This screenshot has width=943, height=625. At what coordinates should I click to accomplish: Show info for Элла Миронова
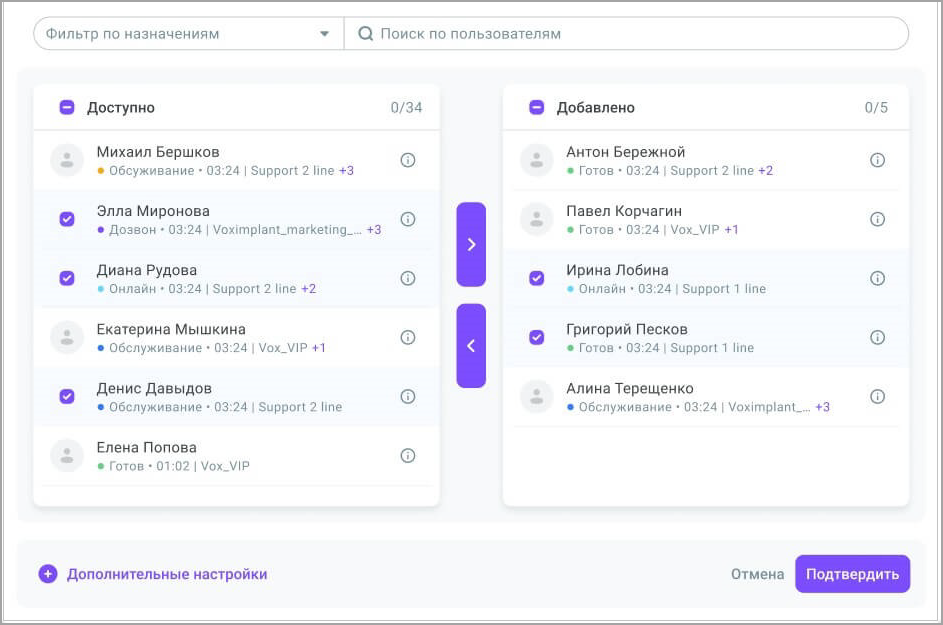[408, 219]
